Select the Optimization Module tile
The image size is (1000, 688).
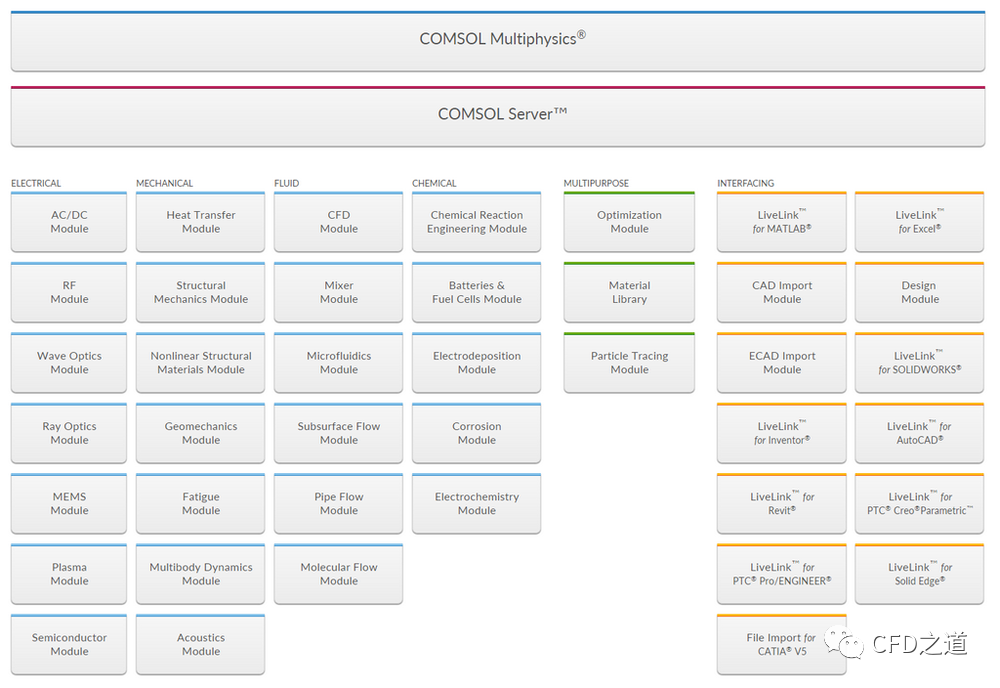click(x=629, y=222)
